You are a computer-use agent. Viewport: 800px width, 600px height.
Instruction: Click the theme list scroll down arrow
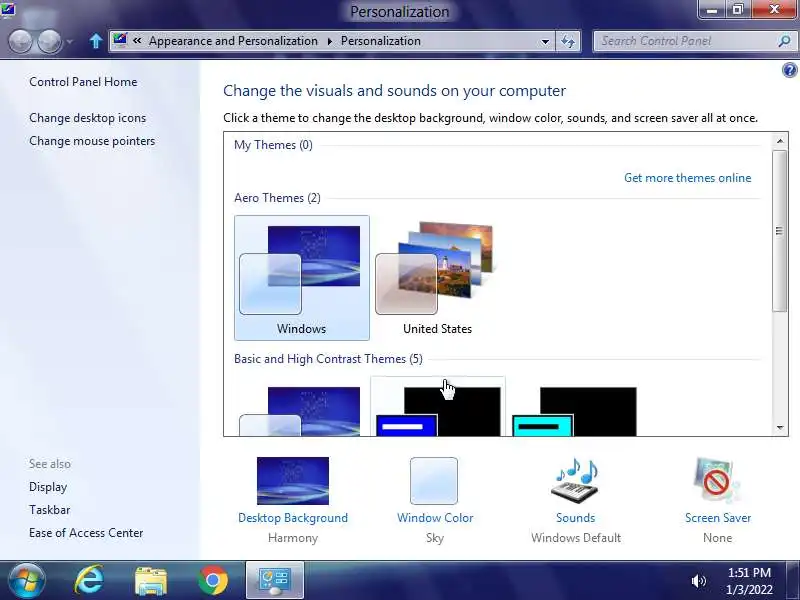(780, 428)
